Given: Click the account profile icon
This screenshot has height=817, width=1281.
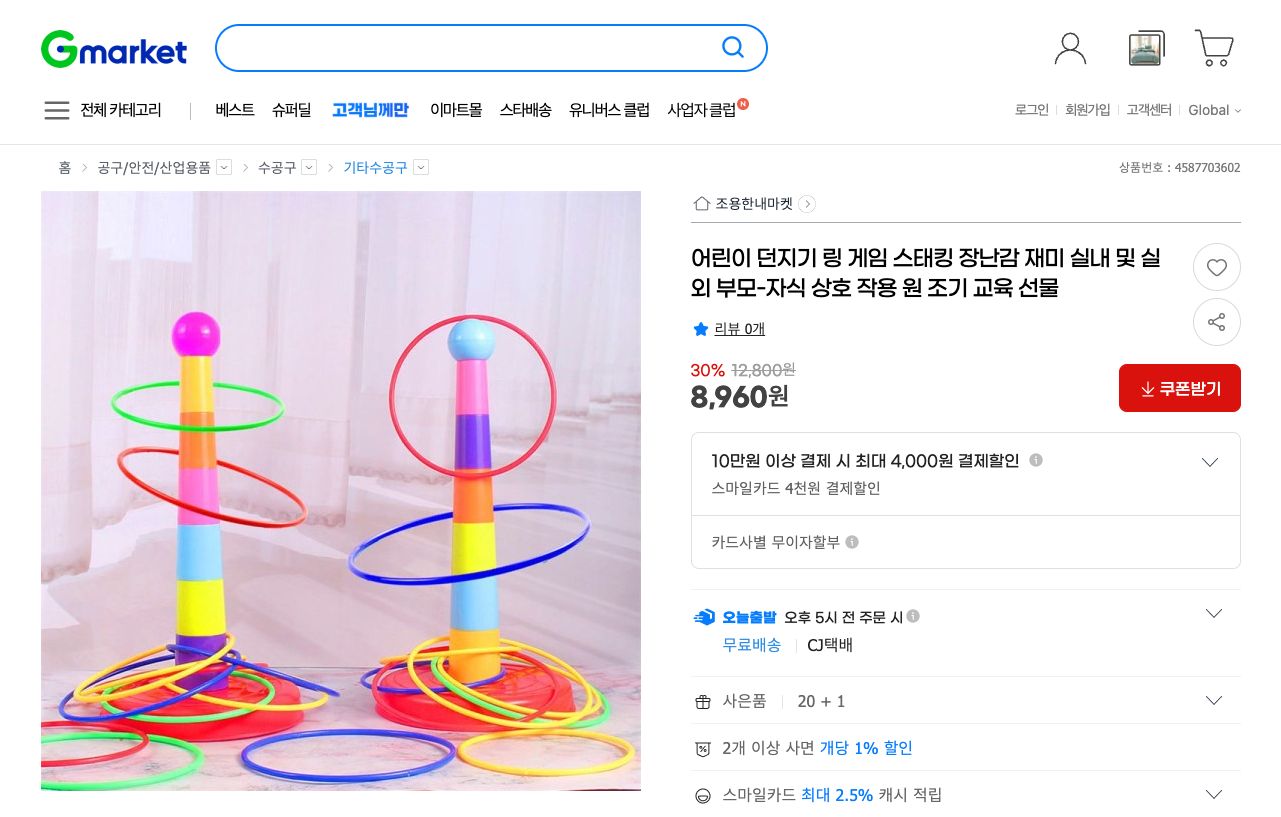Looking at the screenshot, I should click(x=1071, y=46).
